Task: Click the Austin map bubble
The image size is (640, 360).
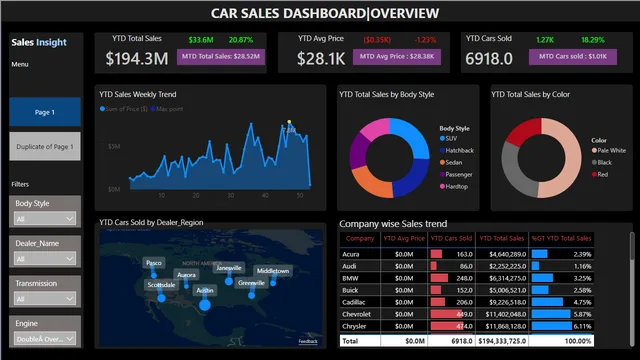Action: (x=205, y=304)
